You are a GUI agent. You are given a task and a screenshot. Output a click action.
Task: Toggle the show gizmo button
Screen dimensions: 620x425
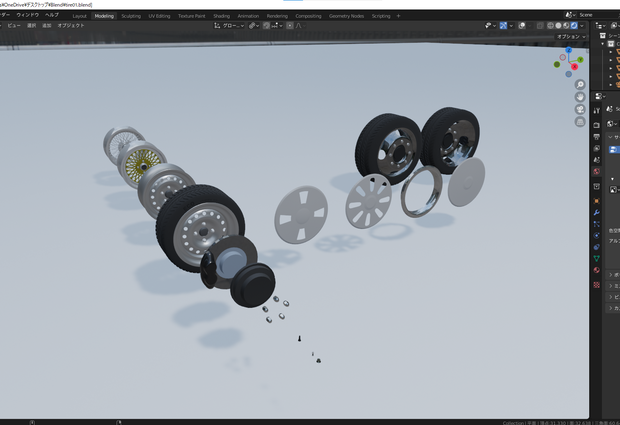pos(503,26)
